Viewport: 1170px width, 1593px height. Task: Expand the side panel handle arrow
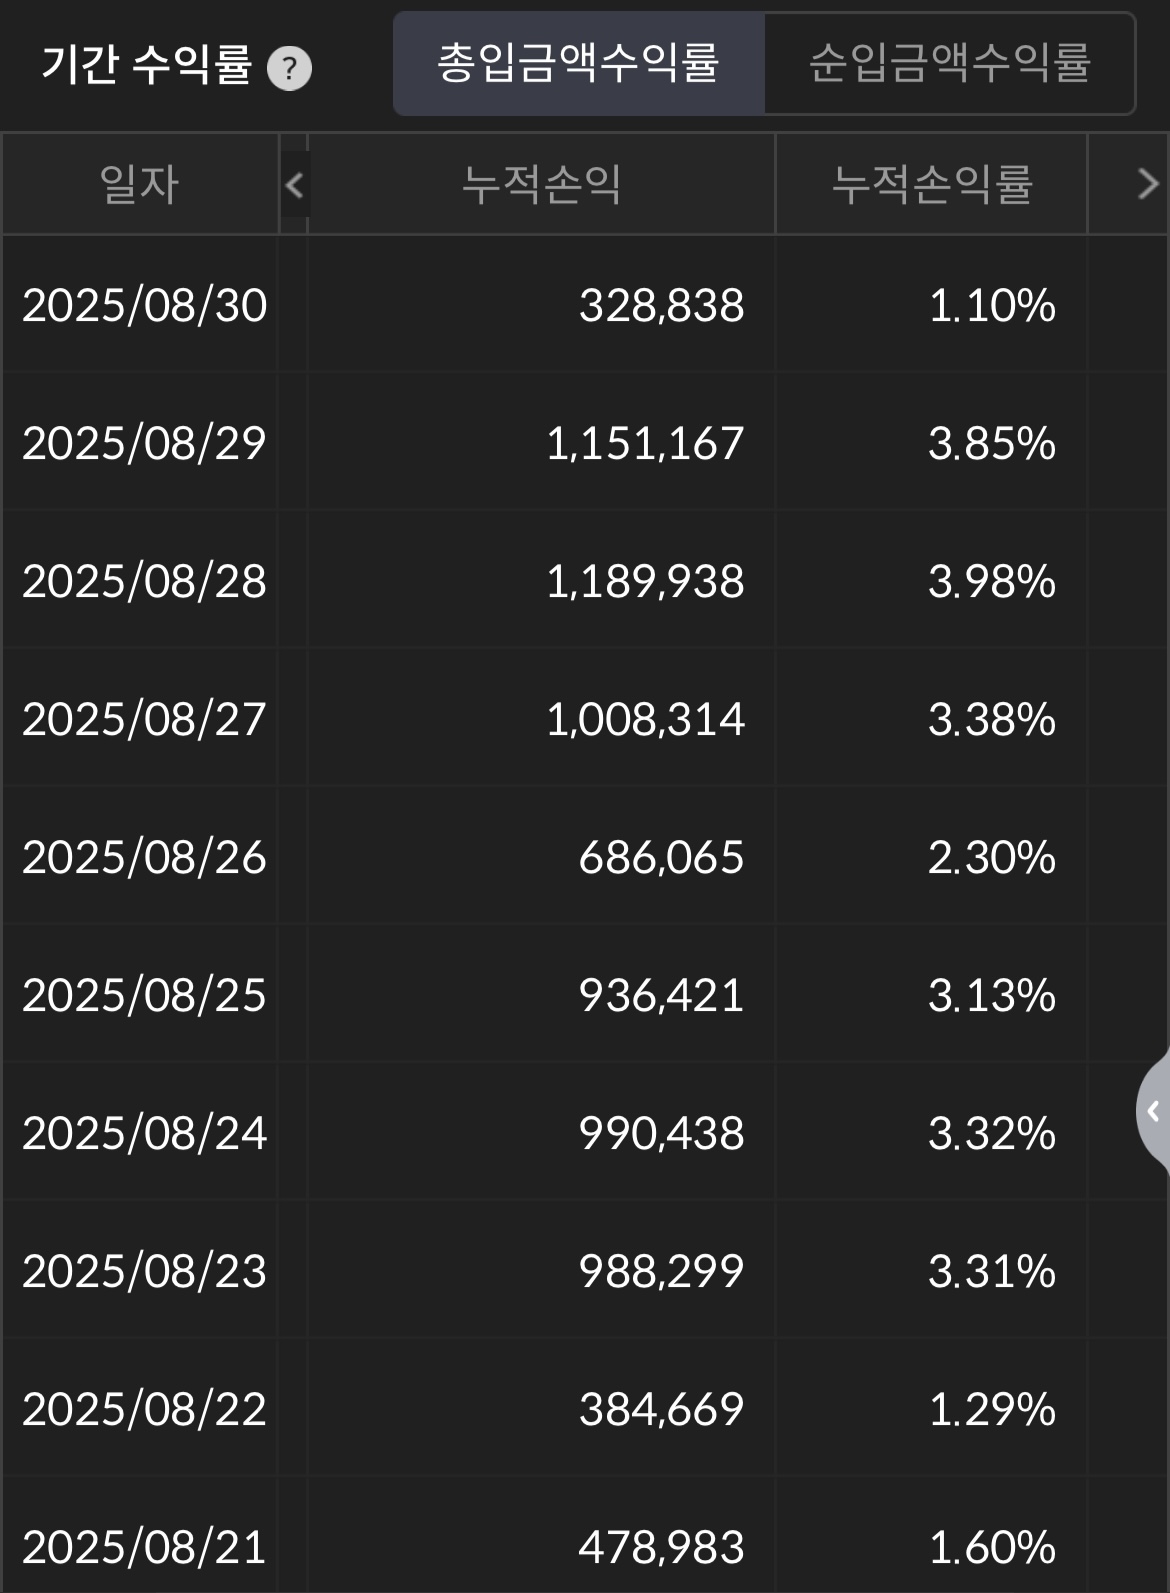click(1153, 1111)
